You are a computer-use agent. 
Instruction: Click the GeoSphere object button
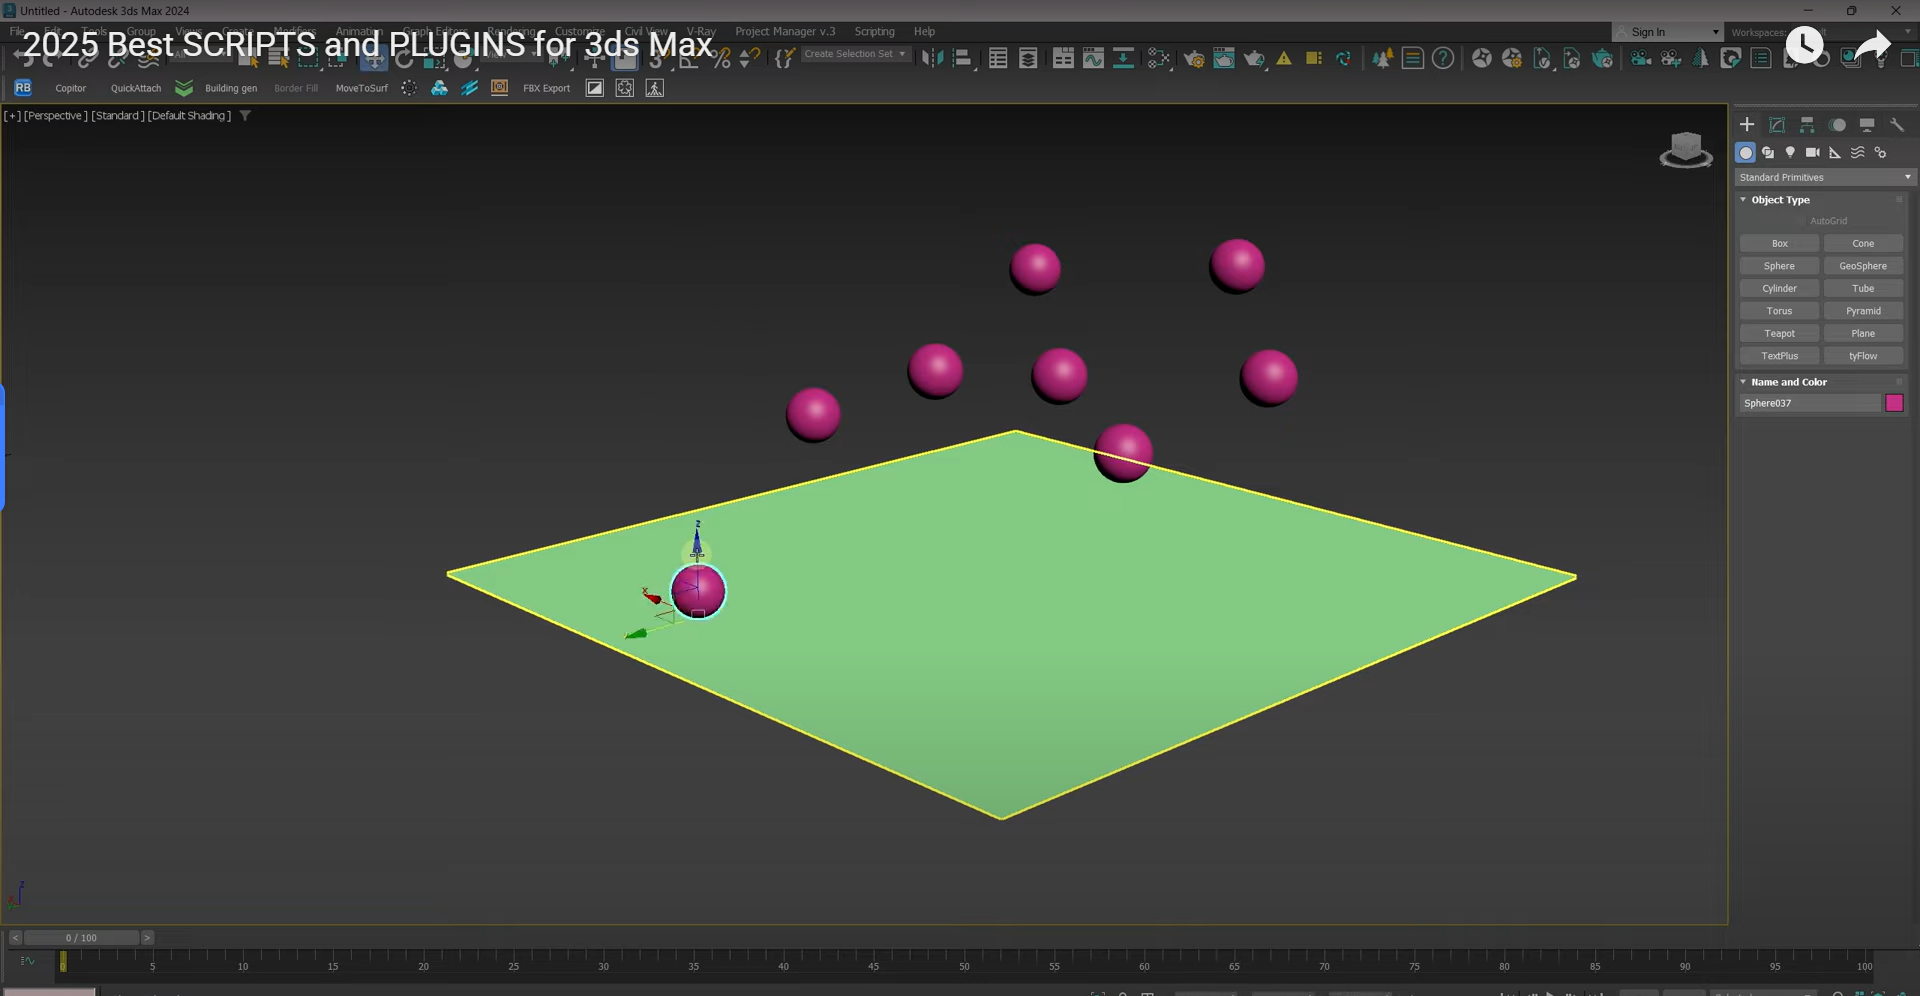[x=1863, y=266]
